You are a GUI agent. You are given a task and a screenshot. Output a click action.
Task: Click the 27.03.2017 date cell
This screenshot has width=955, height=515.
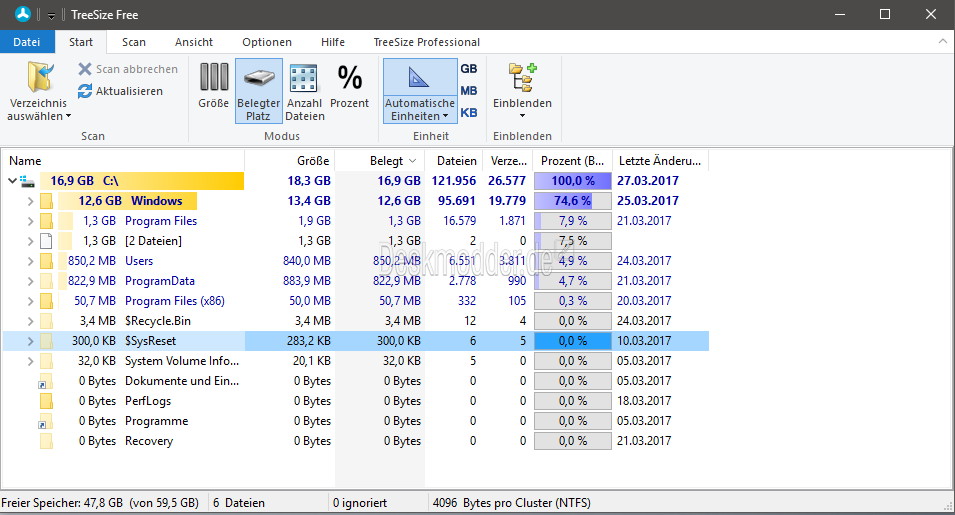647,181
